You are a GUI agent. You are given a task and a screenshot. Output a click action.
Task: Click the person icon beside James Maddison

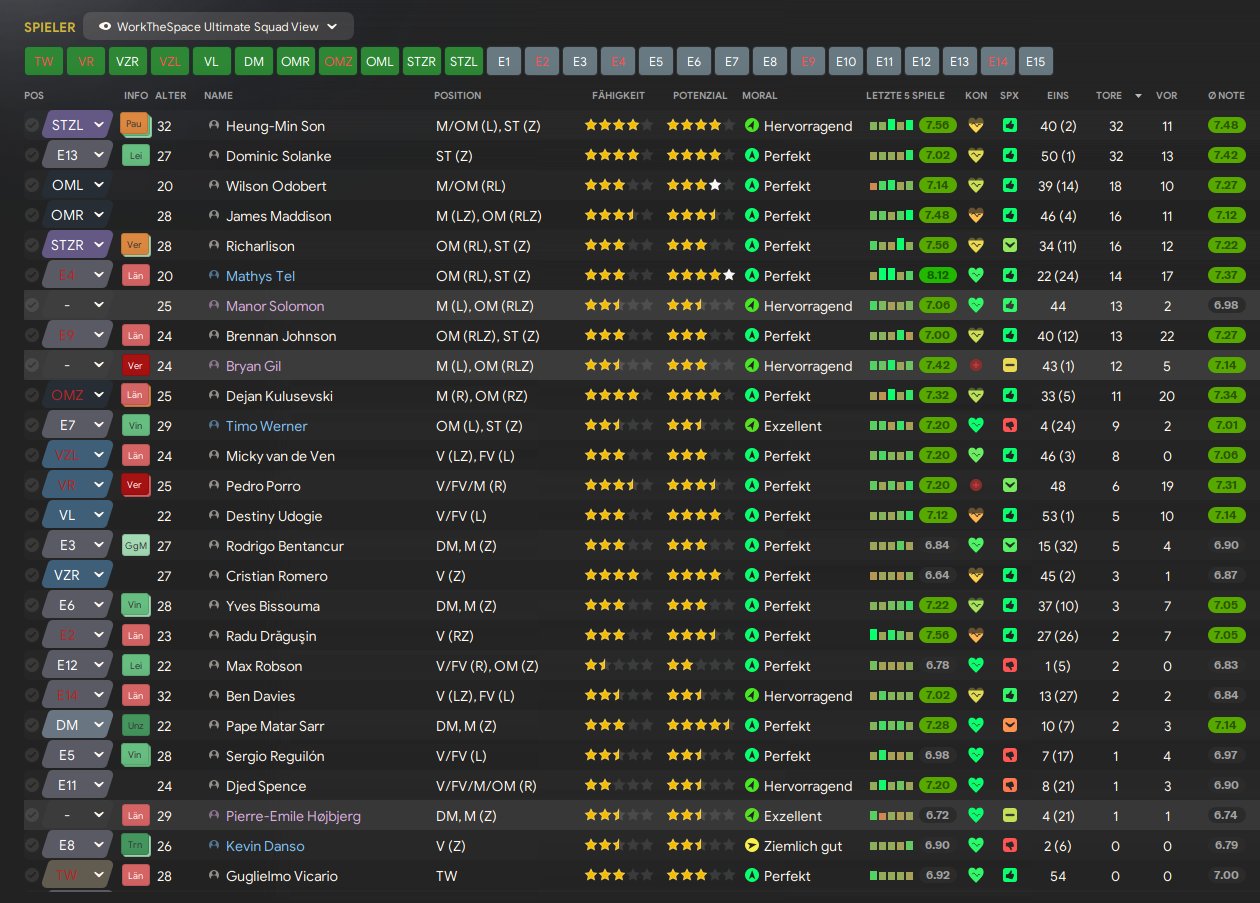point(214,216)
